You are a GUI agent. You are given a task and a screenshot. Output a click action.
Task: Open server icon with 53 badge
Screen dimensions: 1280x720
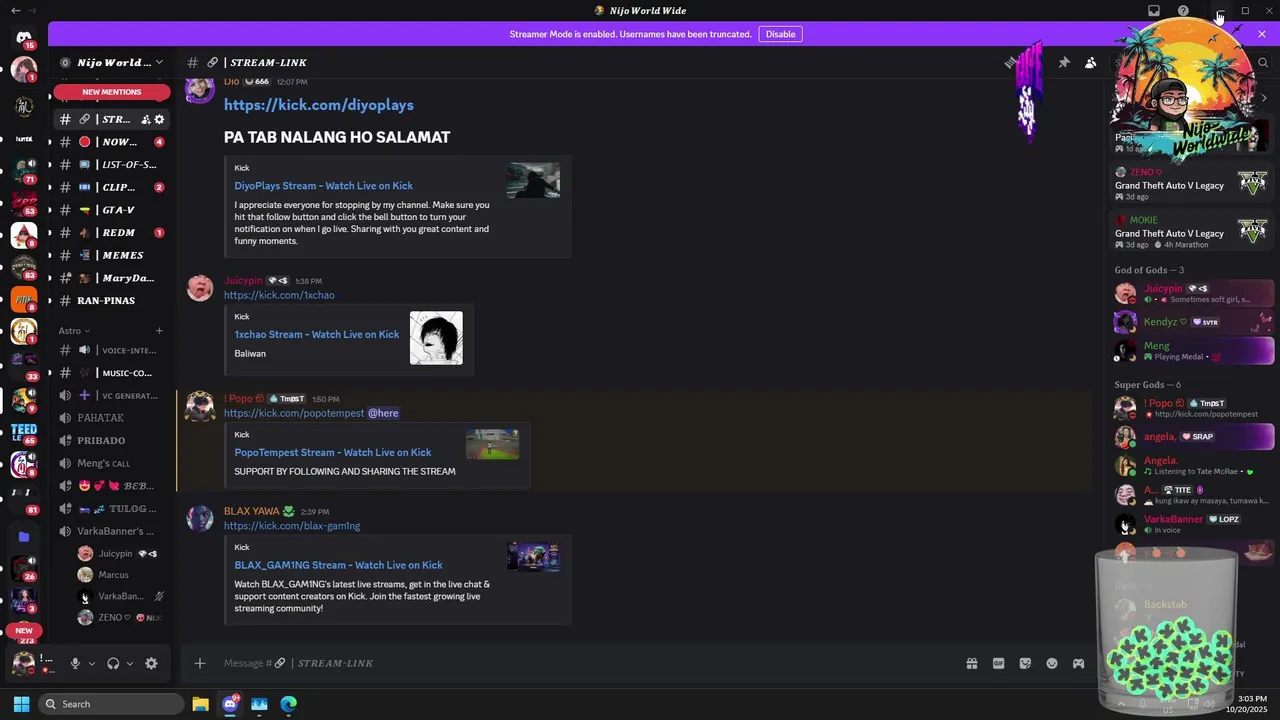[24, 203]
